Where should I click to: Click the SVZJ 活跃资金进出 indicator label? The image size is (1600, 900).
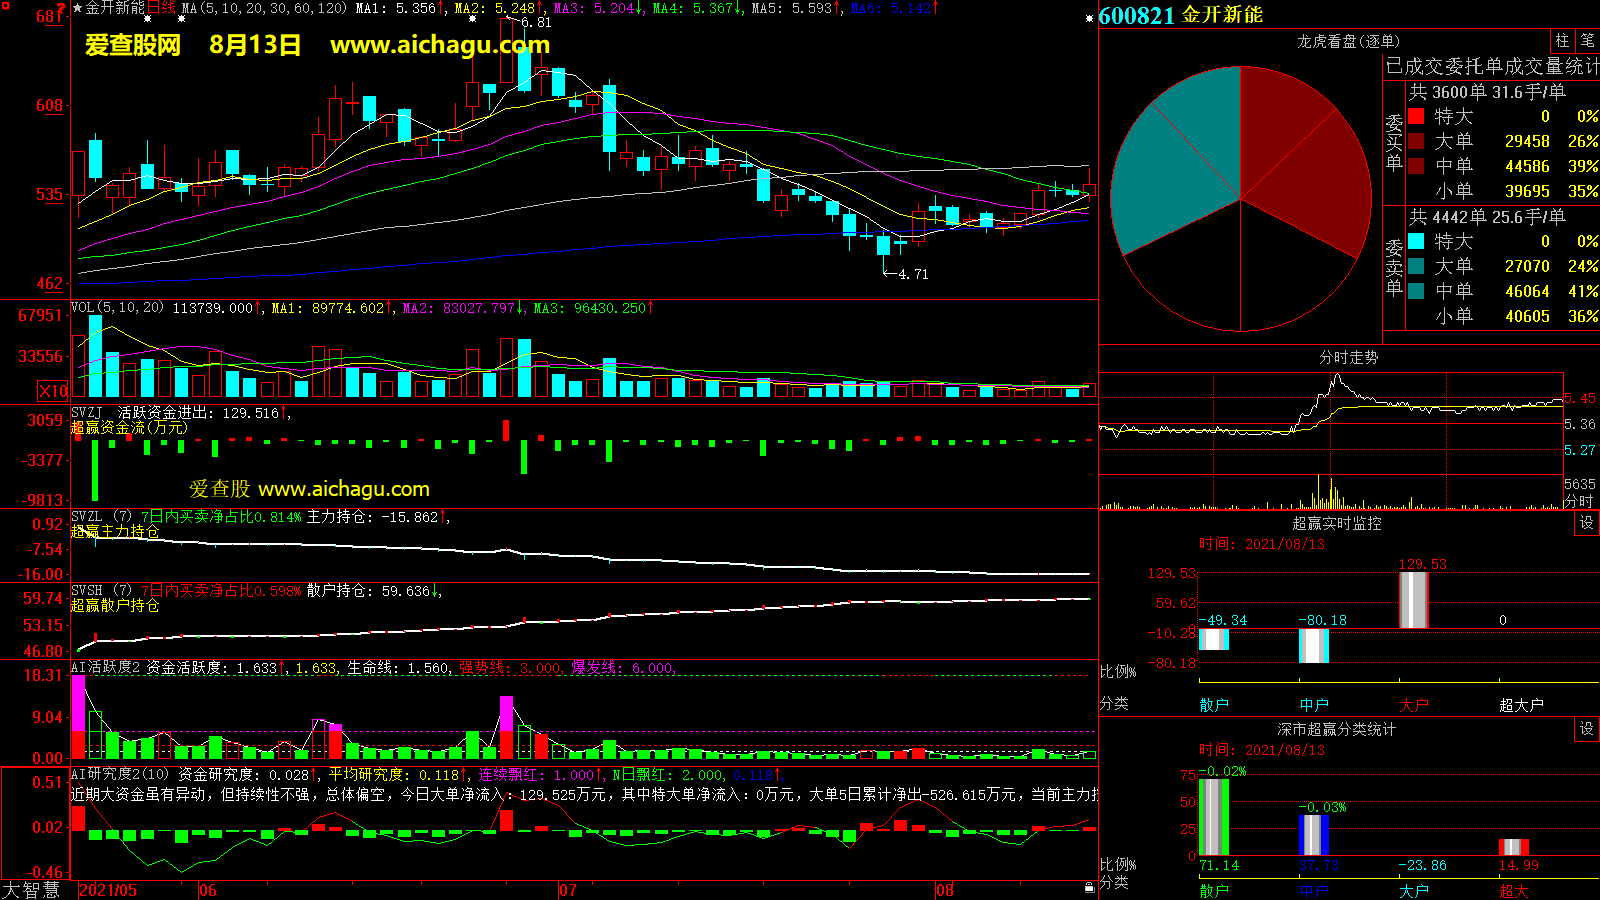tap(140, 413)
